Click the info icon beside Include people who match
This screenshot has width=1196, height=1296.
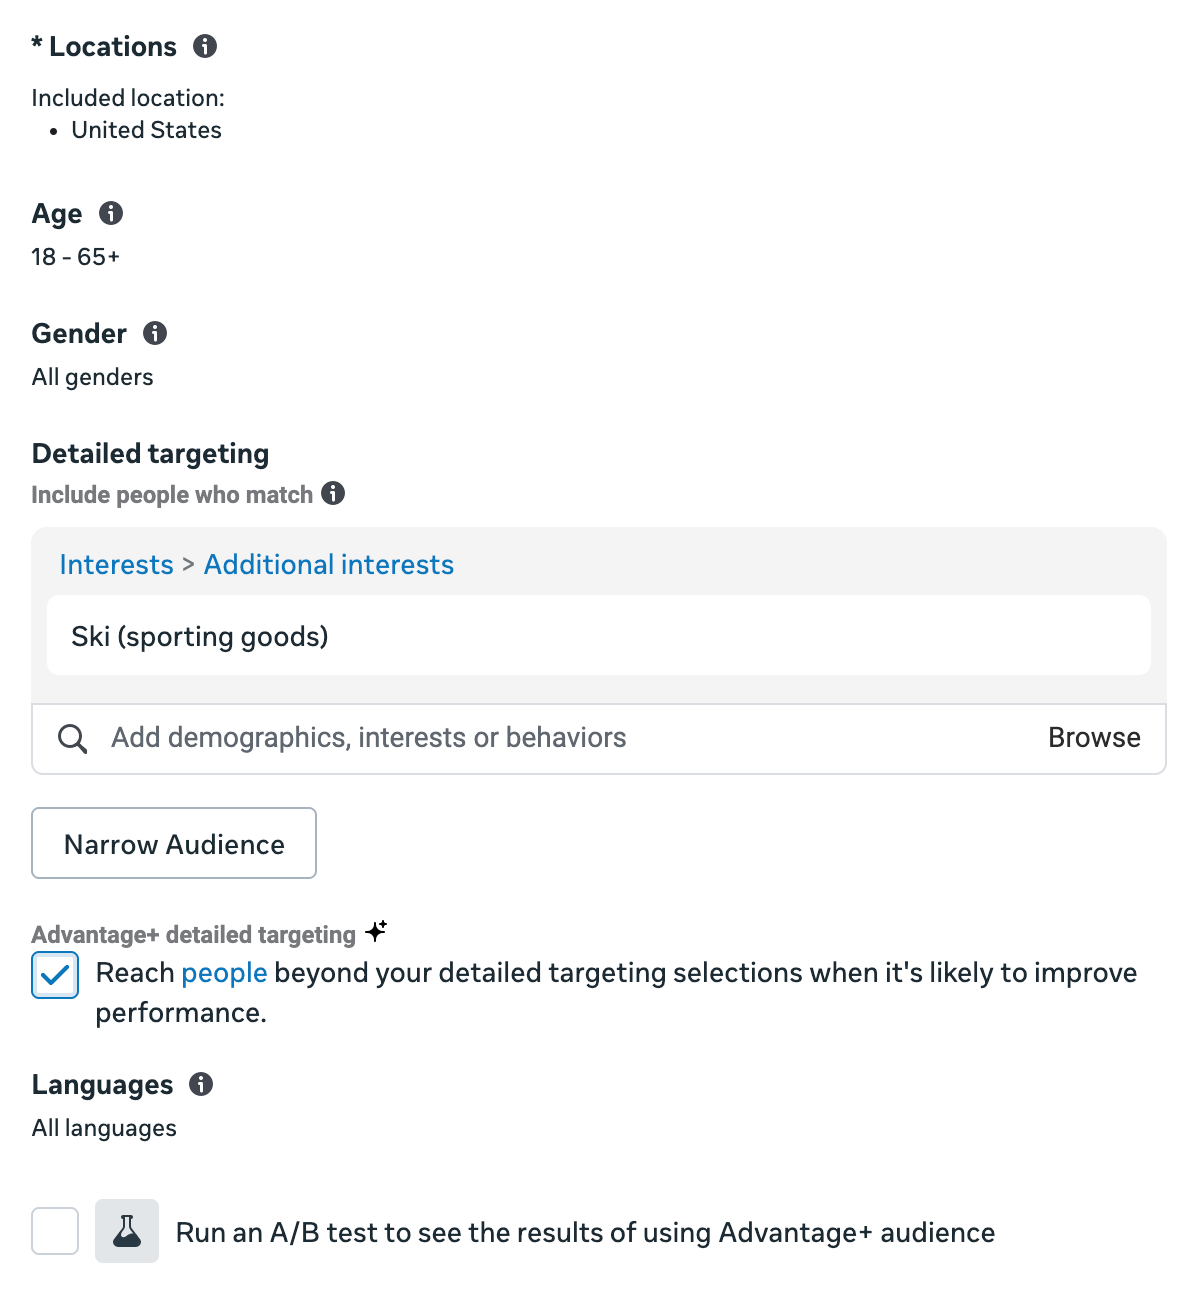click(x=335, y=493)
